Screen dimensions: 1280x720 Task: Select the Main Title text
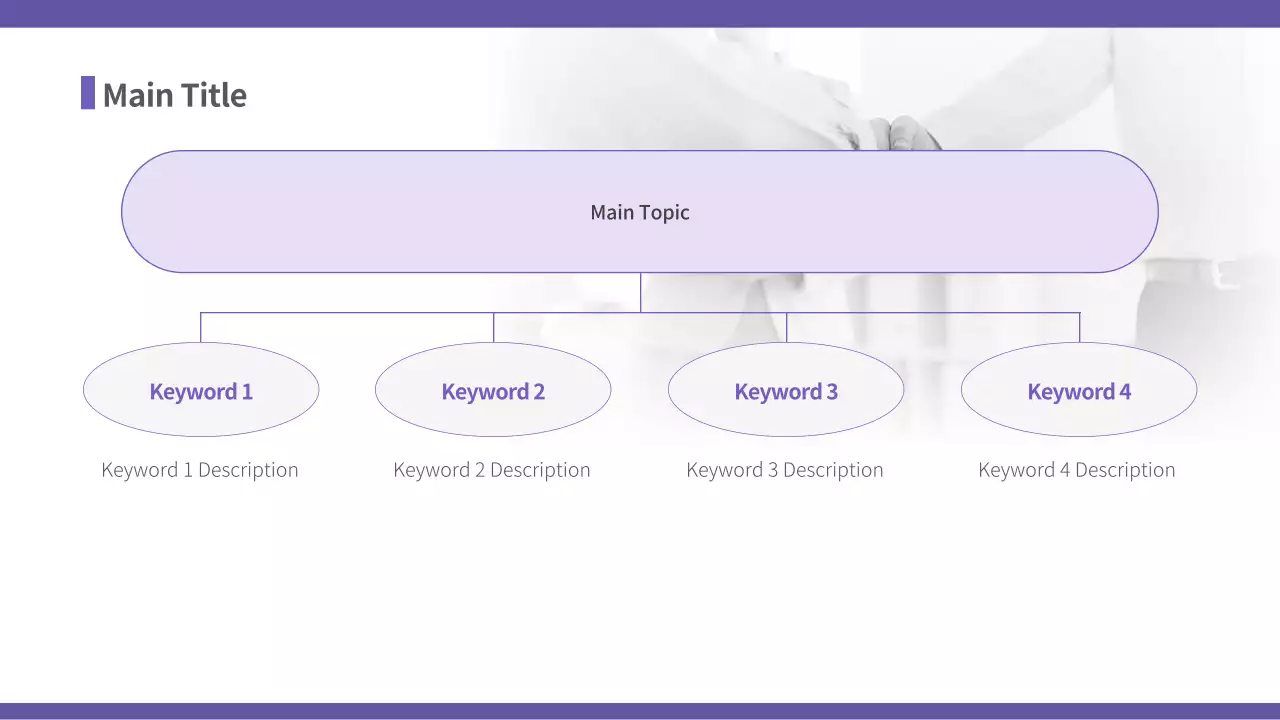174,95
